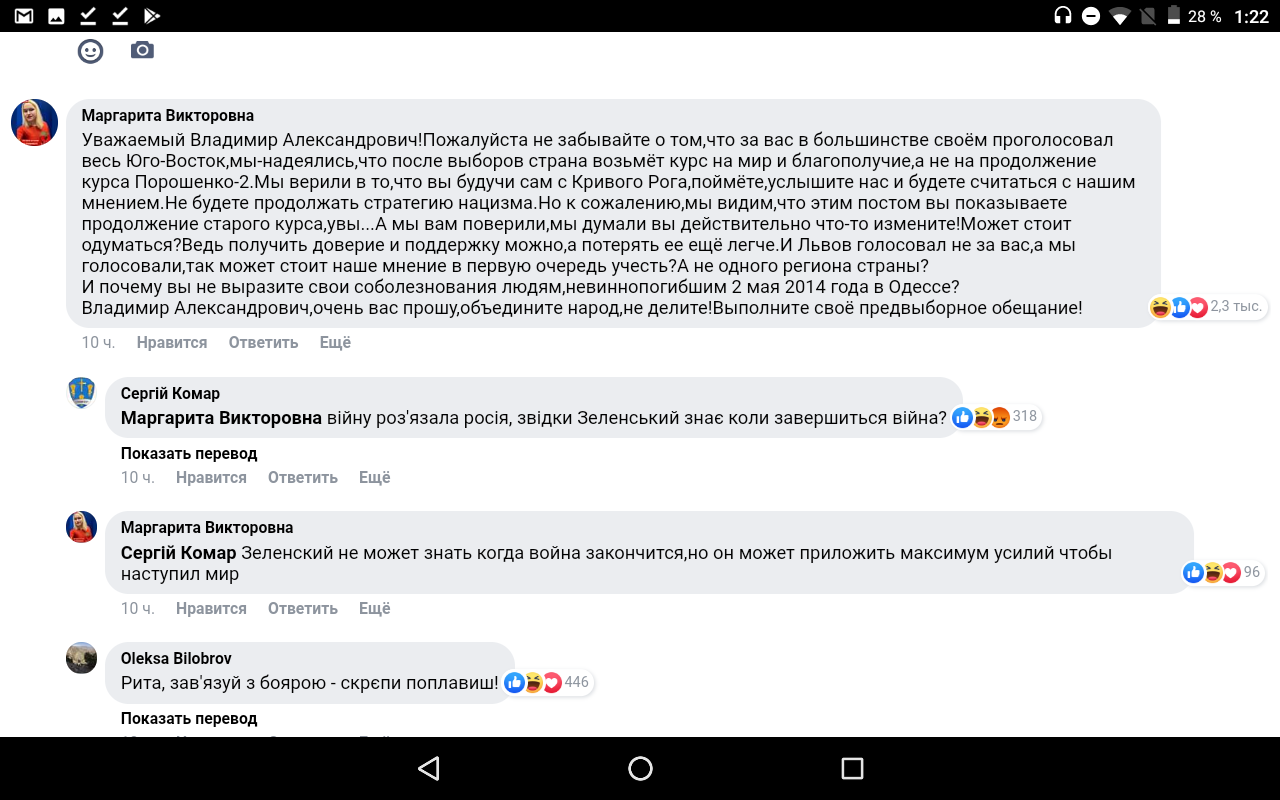Screen dimensions: 1280x800
Task: Reply to Маргарита Викторовна's top comment
Action: tap(263, 343)
